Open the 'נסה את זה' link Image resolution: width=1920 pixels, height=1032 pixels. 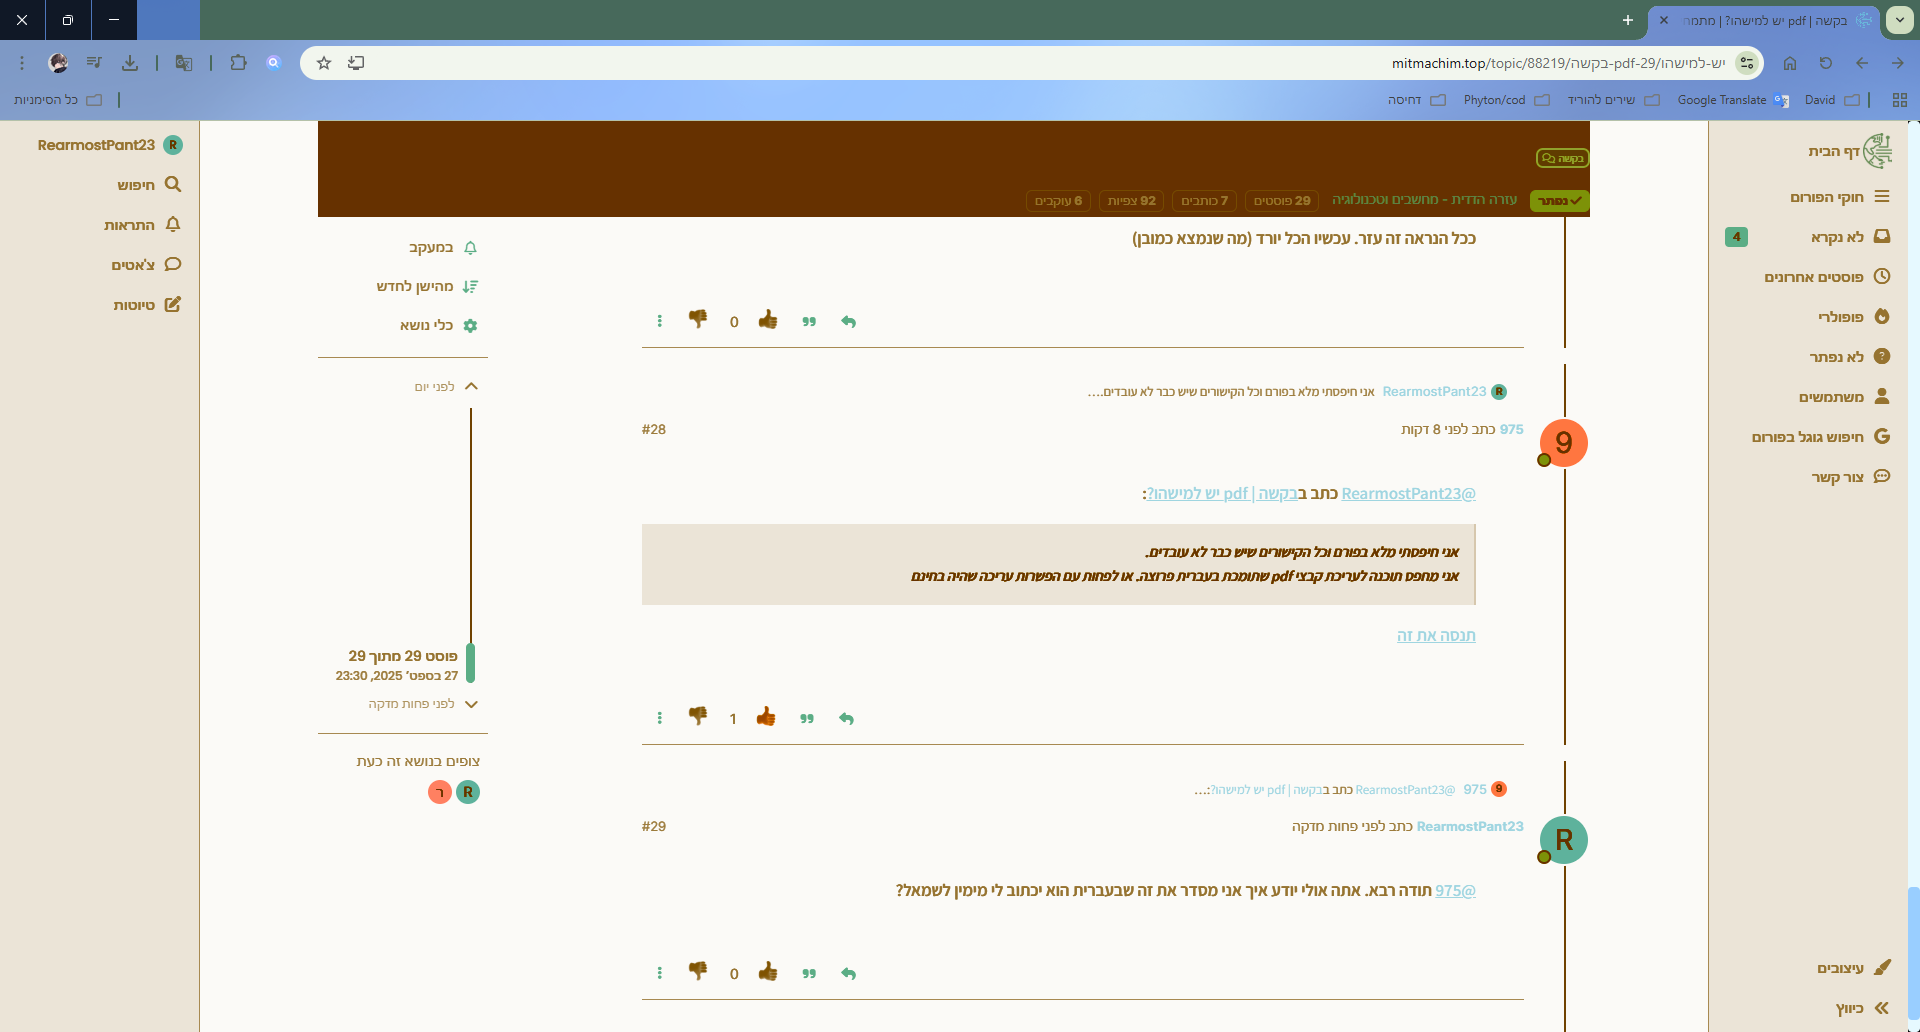1436,635
